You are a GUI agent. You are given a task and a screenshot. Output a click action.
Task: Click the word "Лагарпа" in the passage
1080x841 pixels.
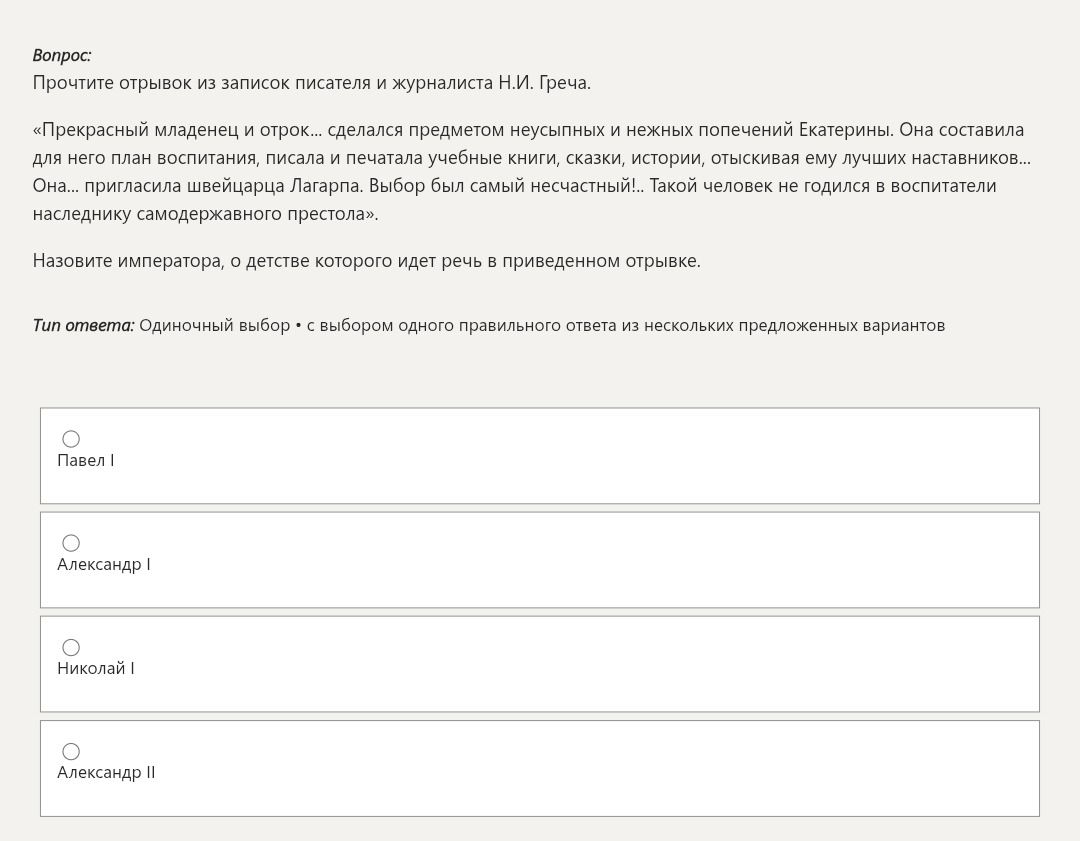click(326, 186)
